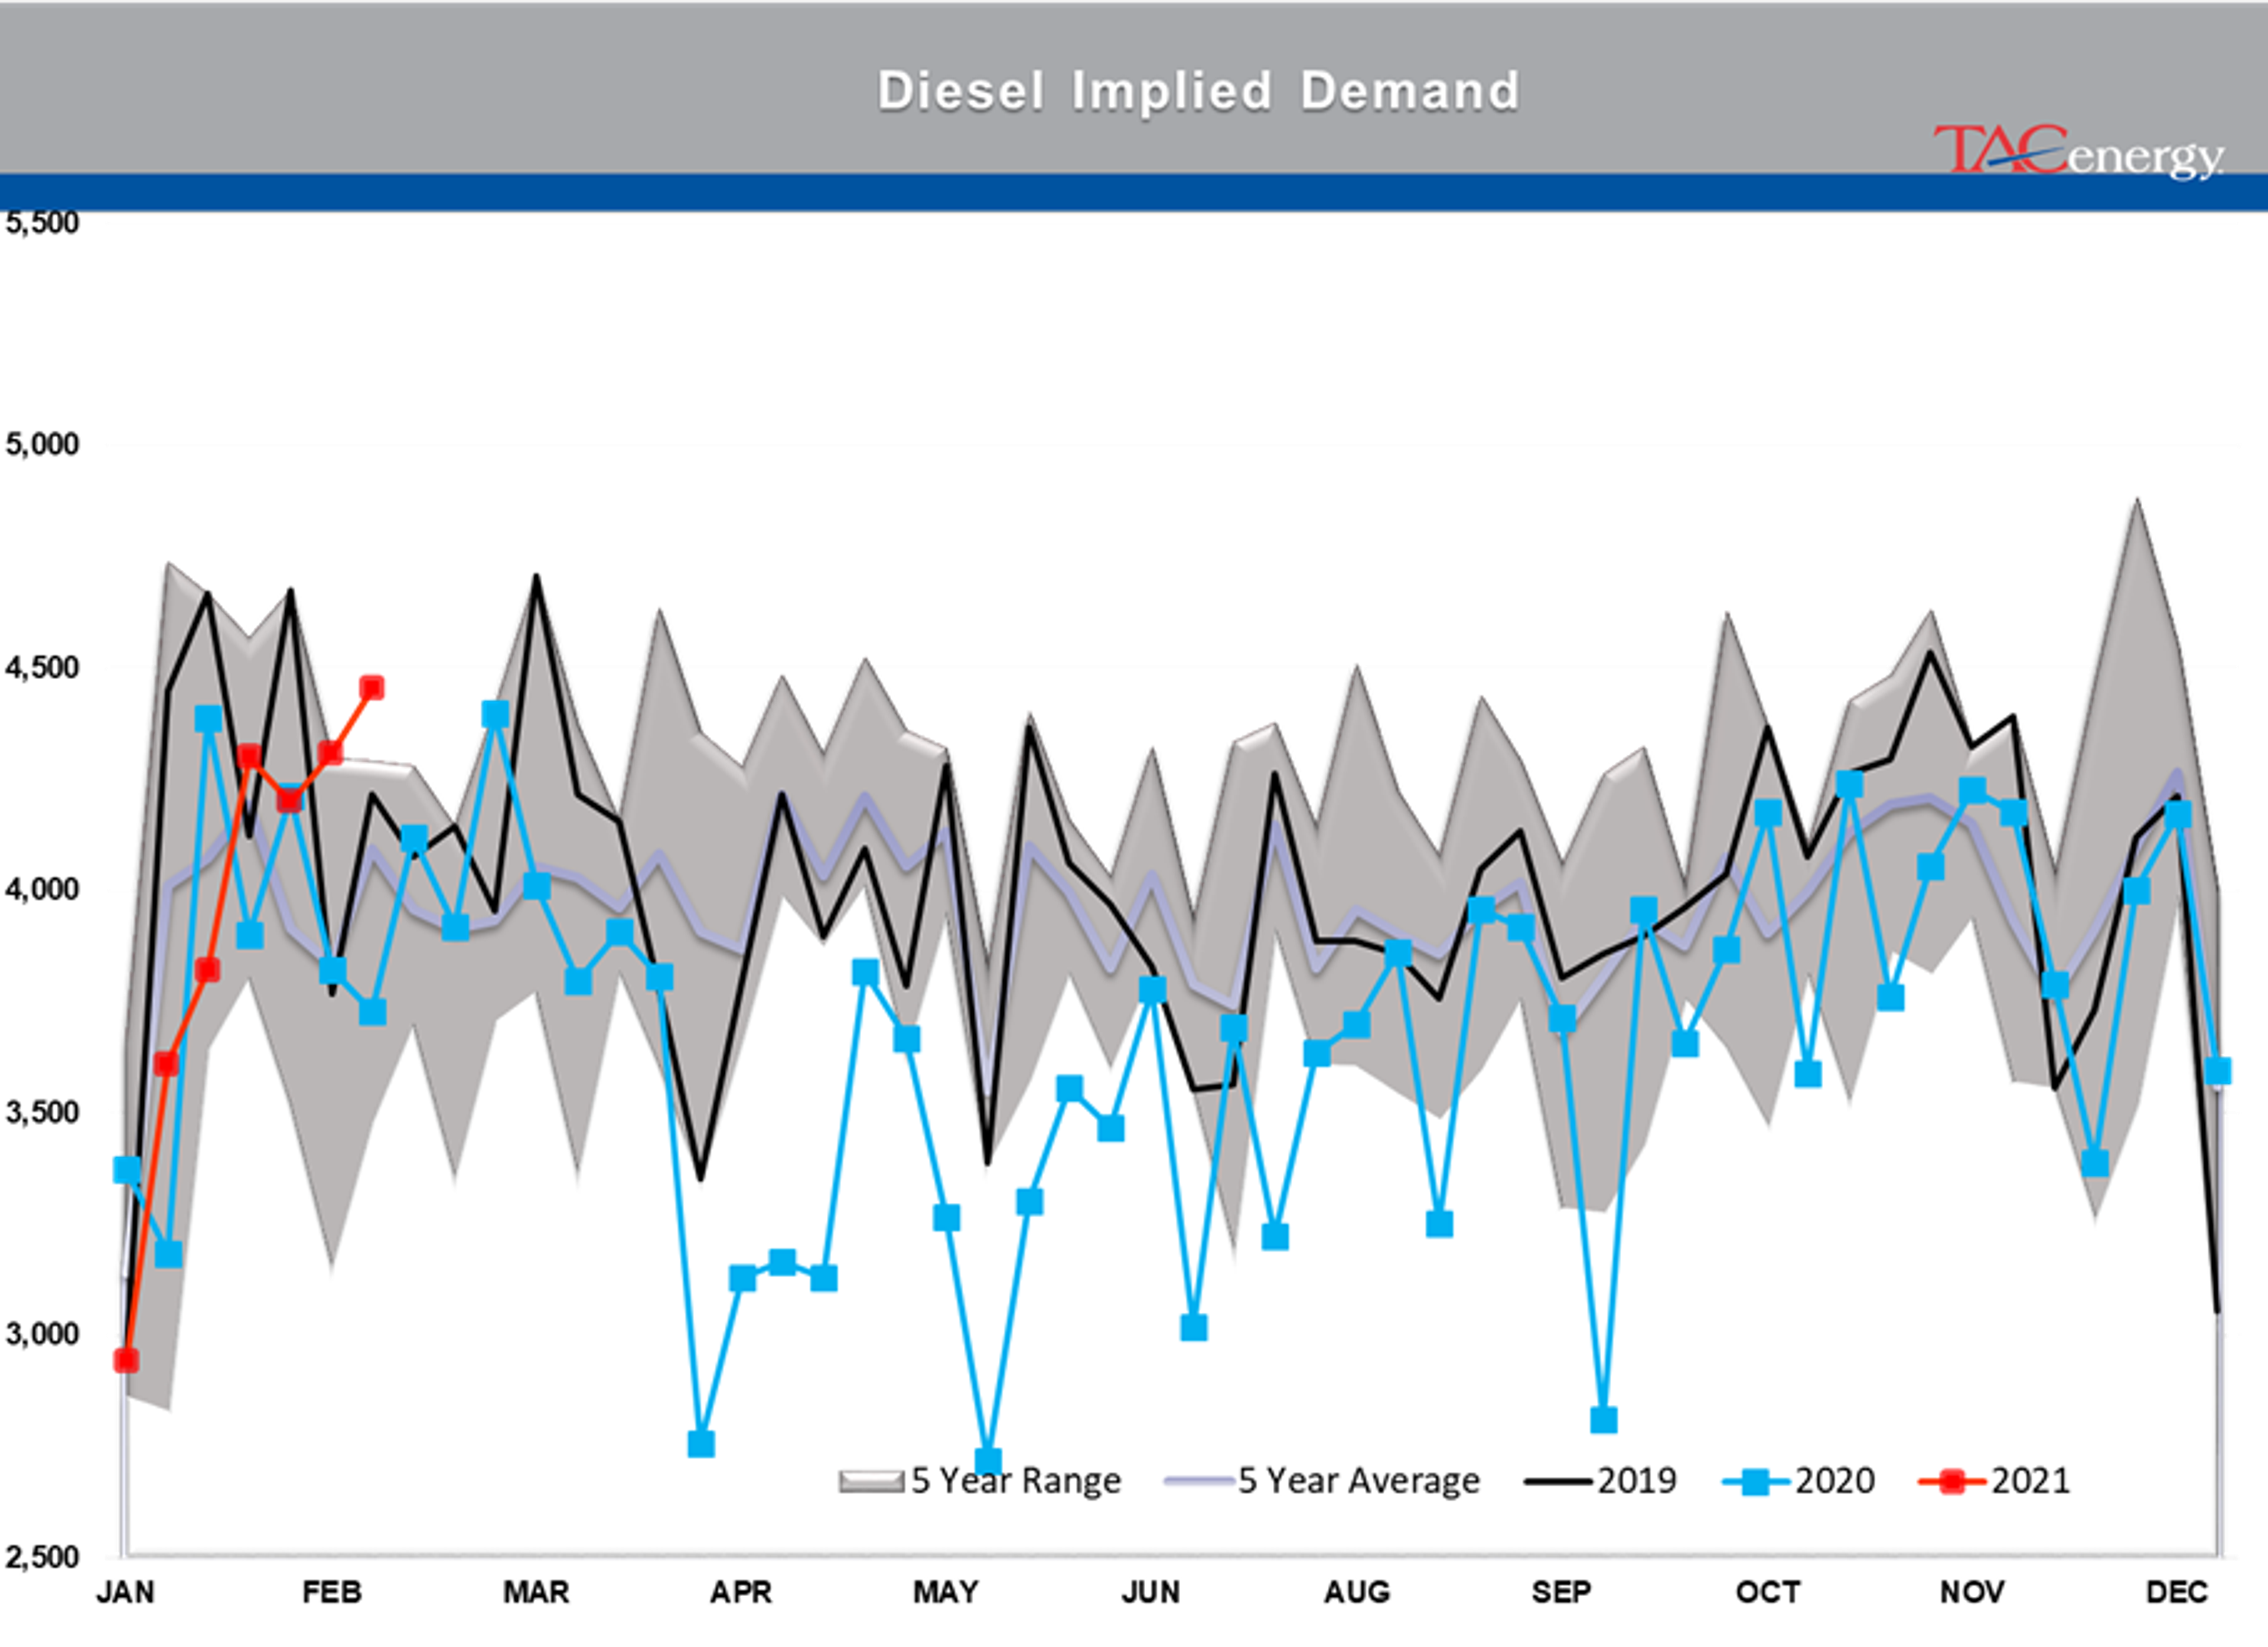Click the 2020 low point before April
Screen dimensions: 2268x1647
click(x=701, y=1444)
